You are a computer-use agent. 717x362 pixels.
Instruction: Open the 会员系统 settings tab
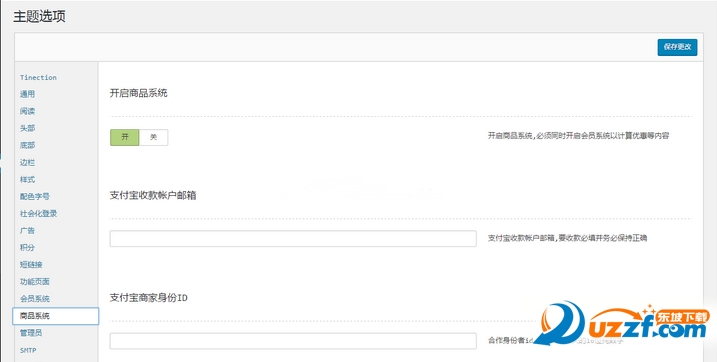tap(34, 299)
